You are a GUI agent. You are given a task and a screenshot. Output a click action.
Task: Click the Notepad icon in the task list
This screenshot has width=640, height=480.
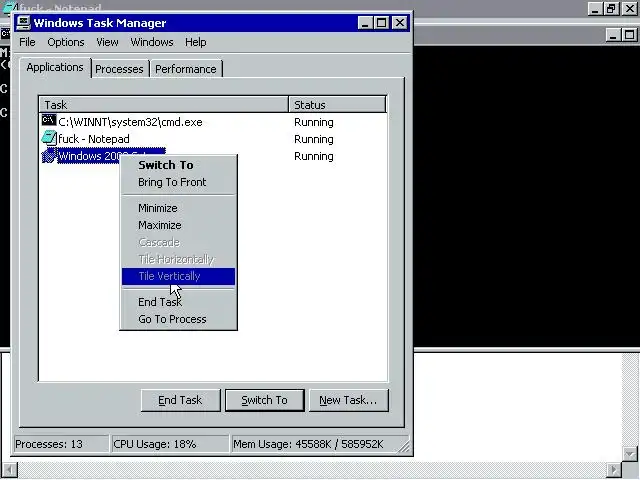pos(49,138)
